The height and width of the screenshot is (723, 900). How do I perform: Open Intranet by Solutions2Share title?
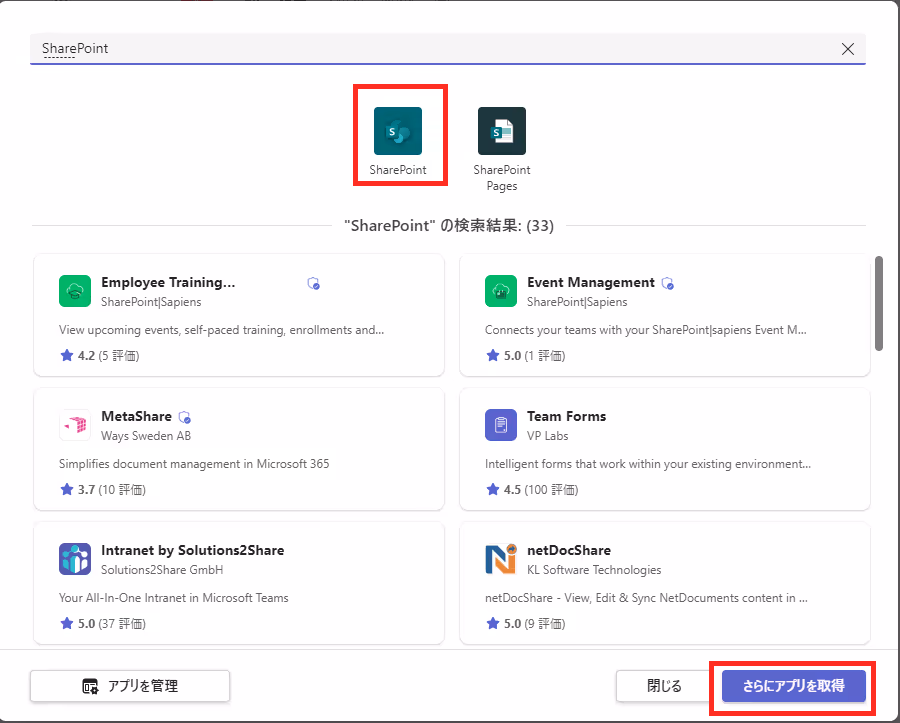(193, 550)
